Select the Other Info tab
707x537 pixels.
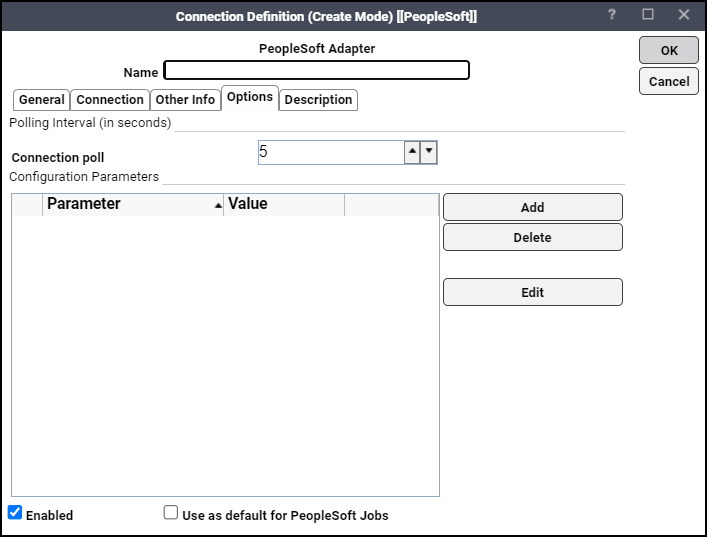tap(185, 100)
